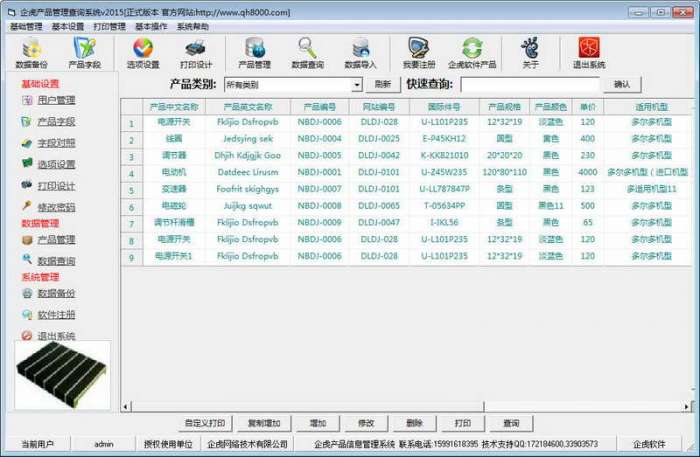Click the 复制增加 button
The height and width of the screenshot is (457, 700).
pyautogui.click(x=264, y=423)
